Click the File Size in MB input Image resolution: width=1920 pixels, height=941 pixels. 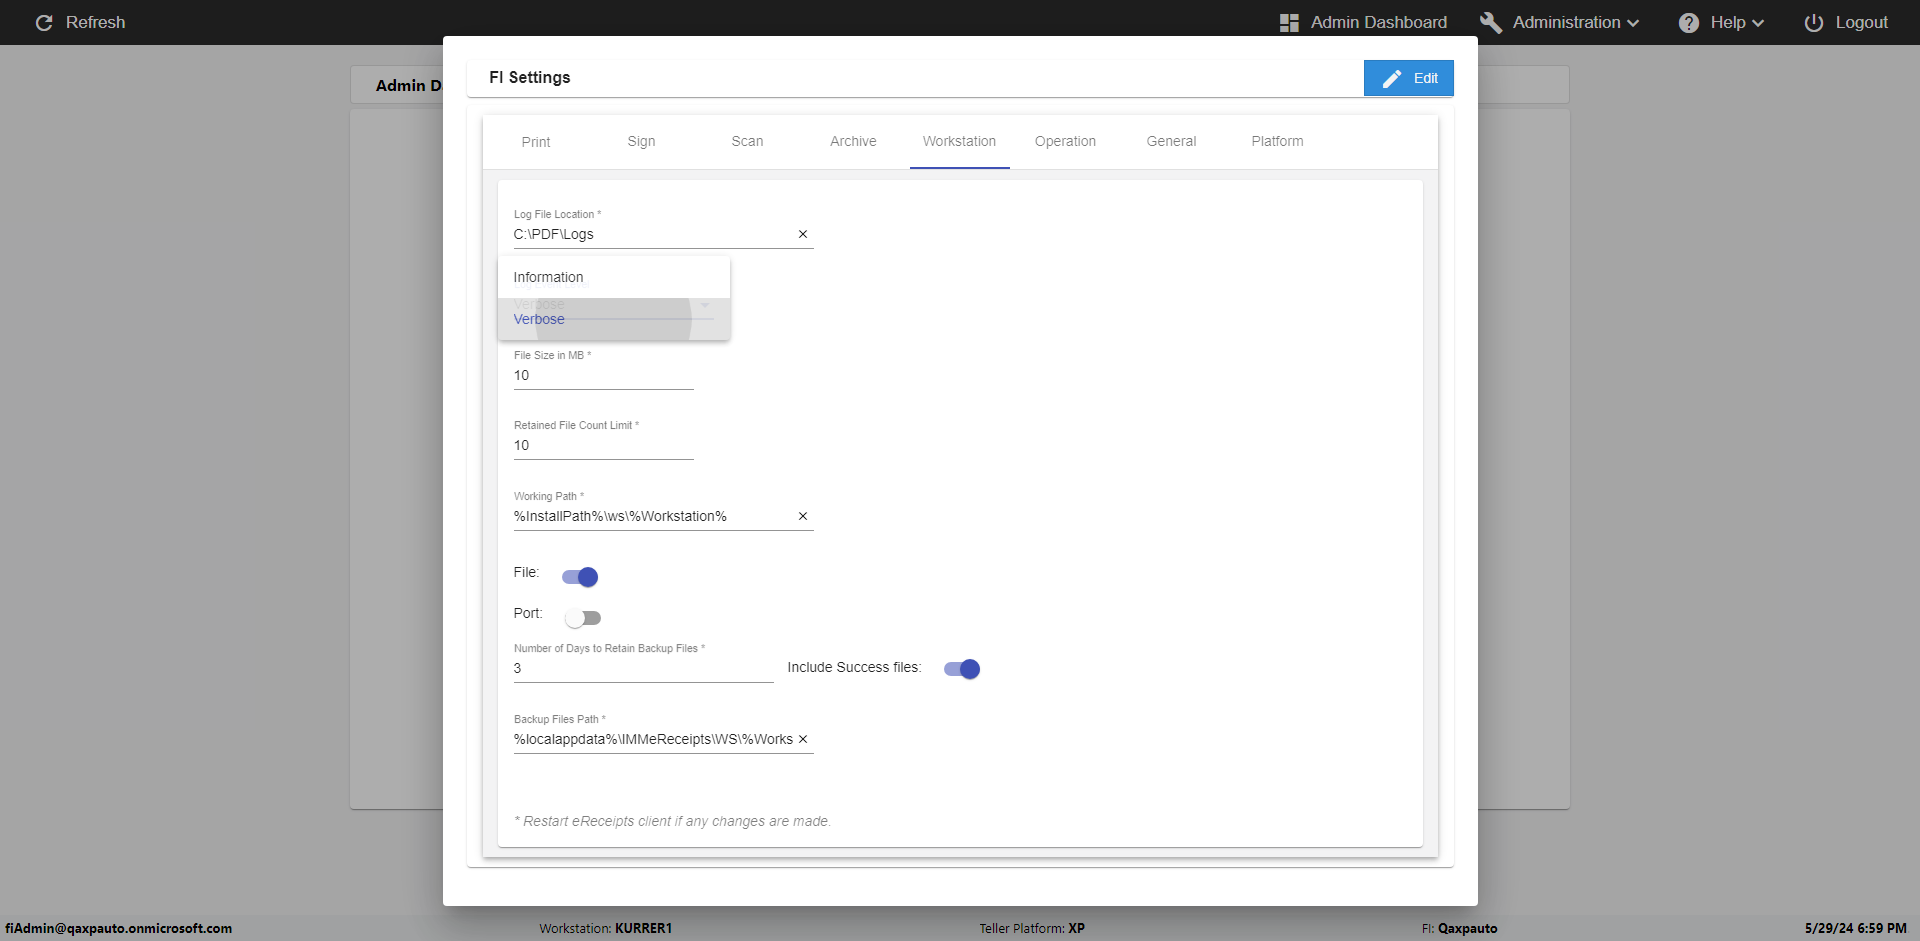tap(604, 376)
